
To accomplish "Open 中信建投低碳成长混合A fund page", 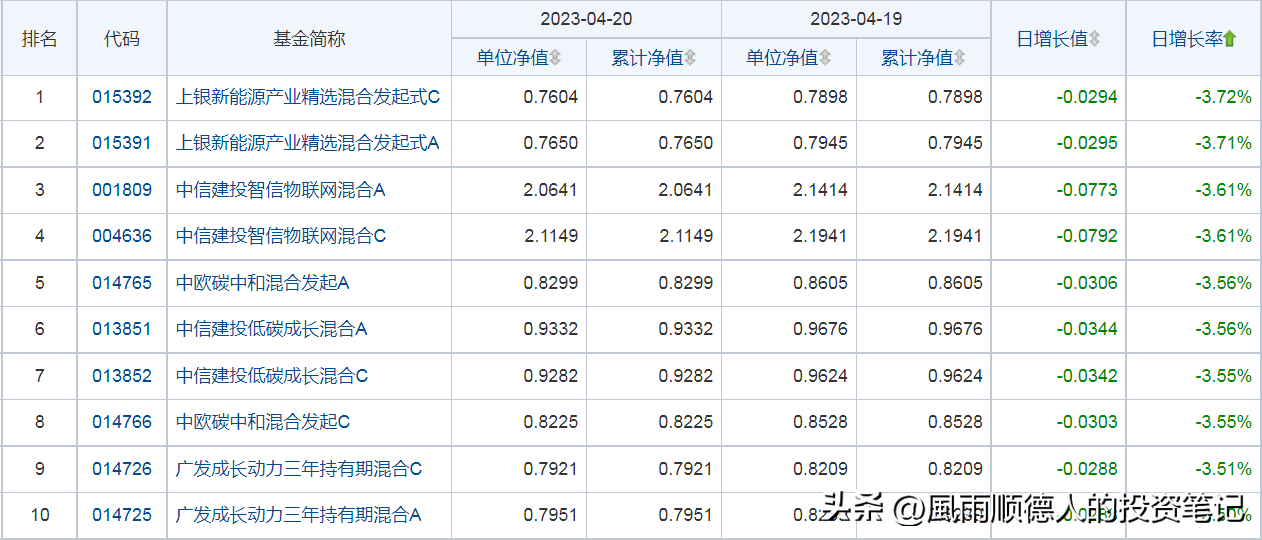I will (272, 329).
